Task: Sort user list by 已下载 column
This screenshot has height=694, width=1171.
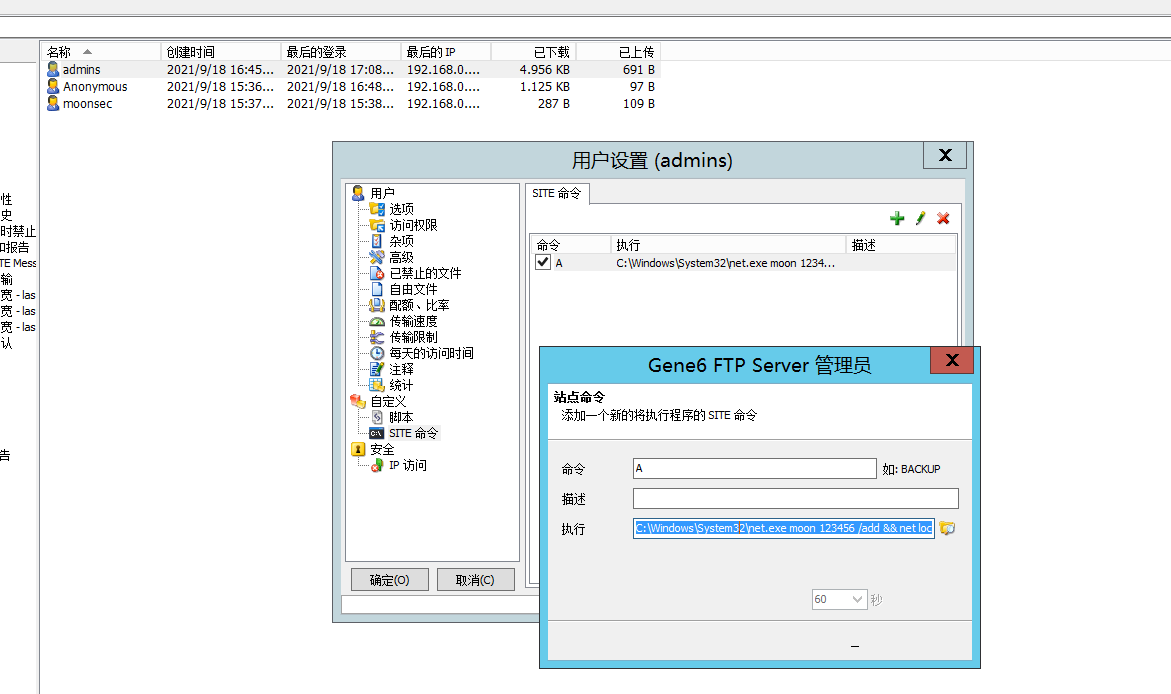Action: [533, 52]
